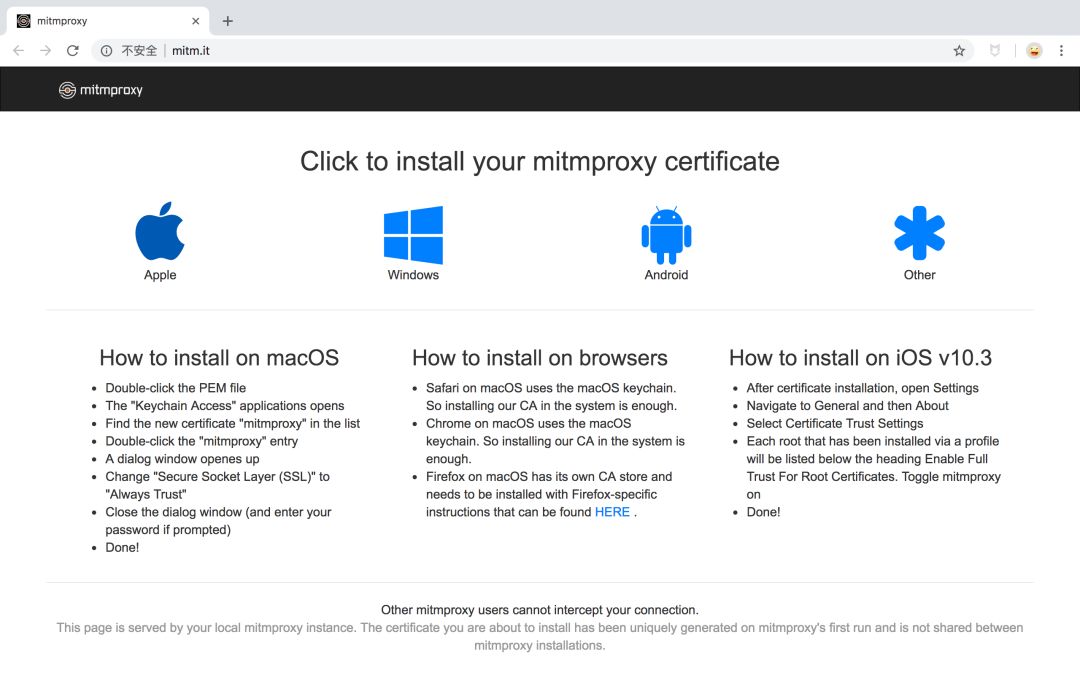Click the 'How to install on iOS v10.3' heading
1080x675 pixels.
point(860,357)
